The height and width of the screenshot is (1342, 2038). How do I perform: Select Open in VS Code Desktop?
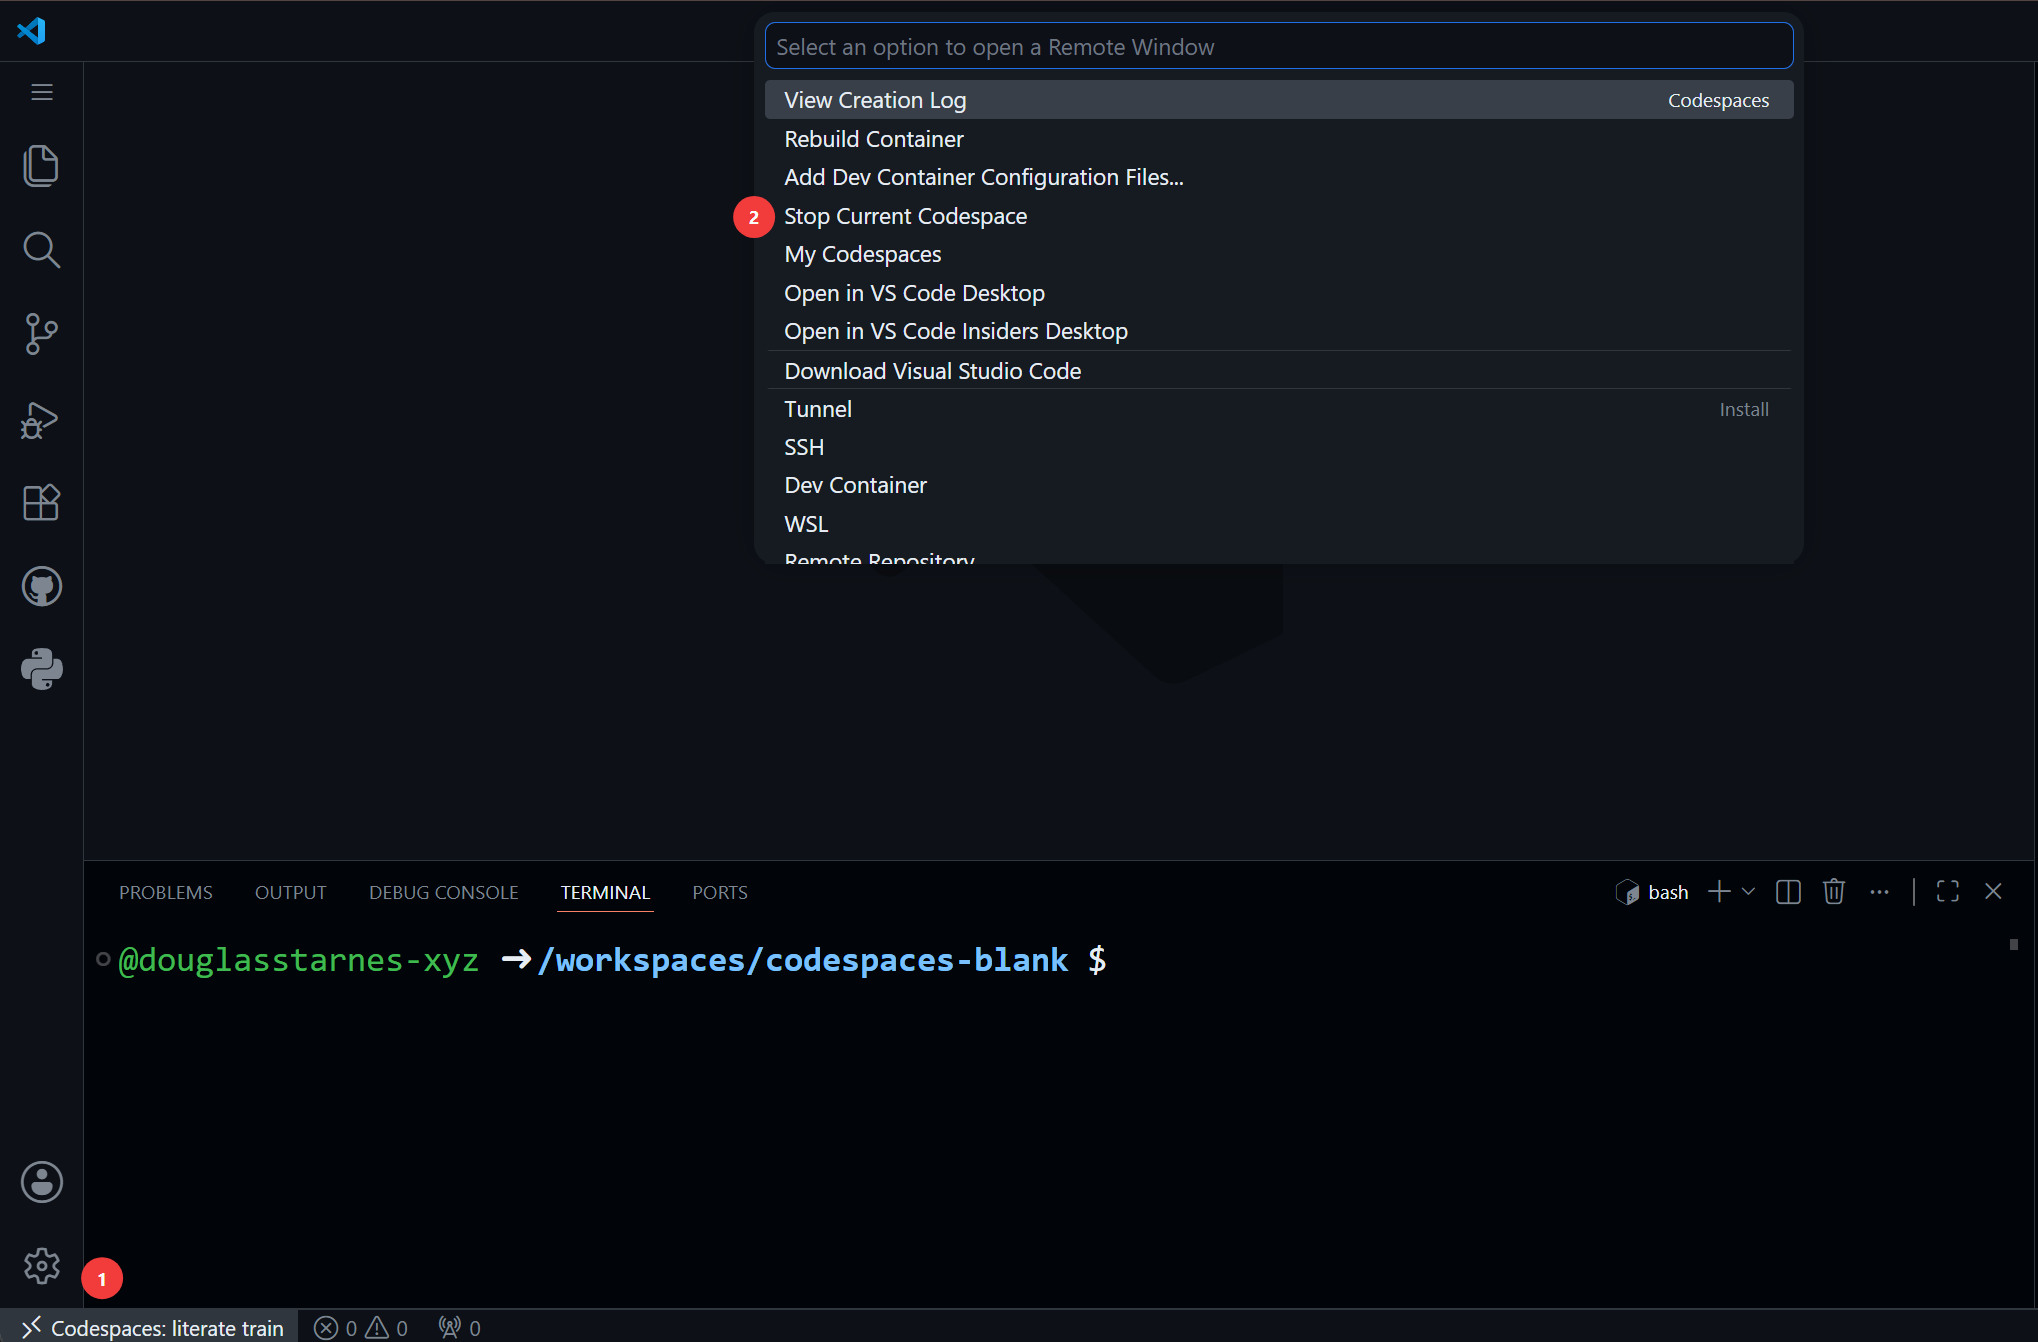(x=1279, y=293)
